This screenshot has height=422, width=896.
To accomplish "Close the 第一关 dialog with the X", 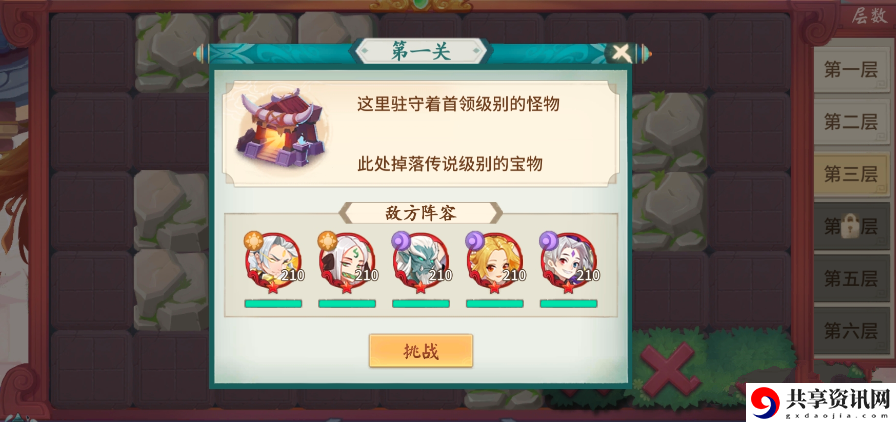I will coord(621,54).
